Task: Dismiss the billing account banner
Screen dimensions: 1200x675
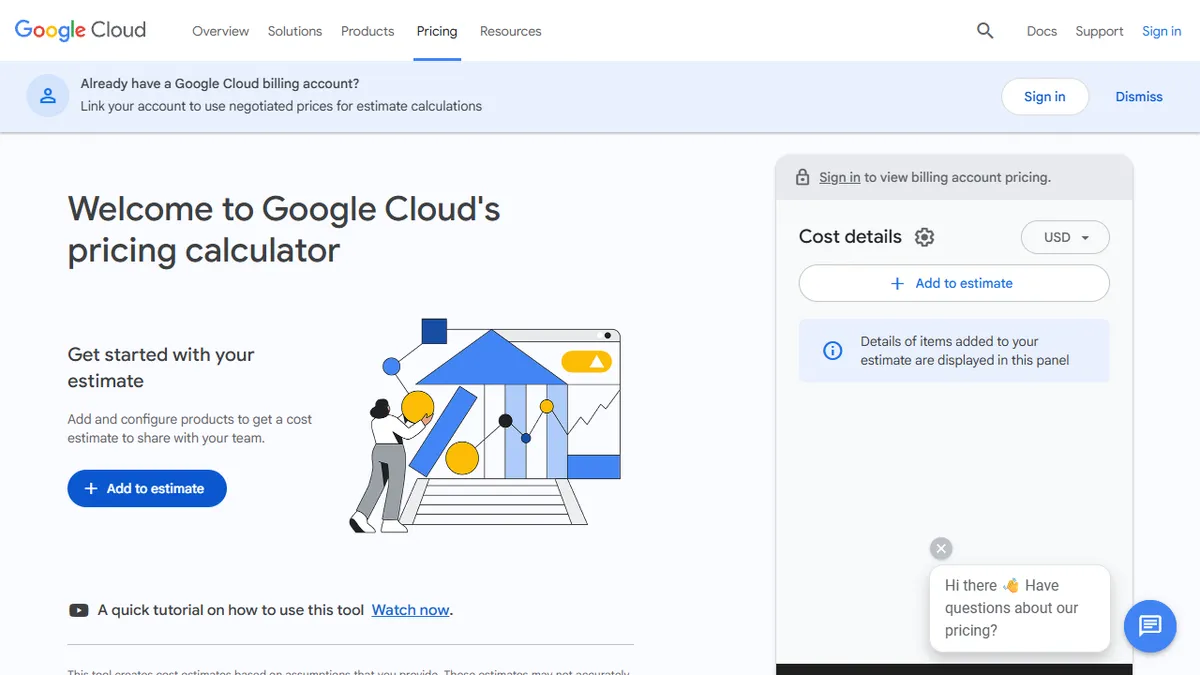Action: (1138, 96)
